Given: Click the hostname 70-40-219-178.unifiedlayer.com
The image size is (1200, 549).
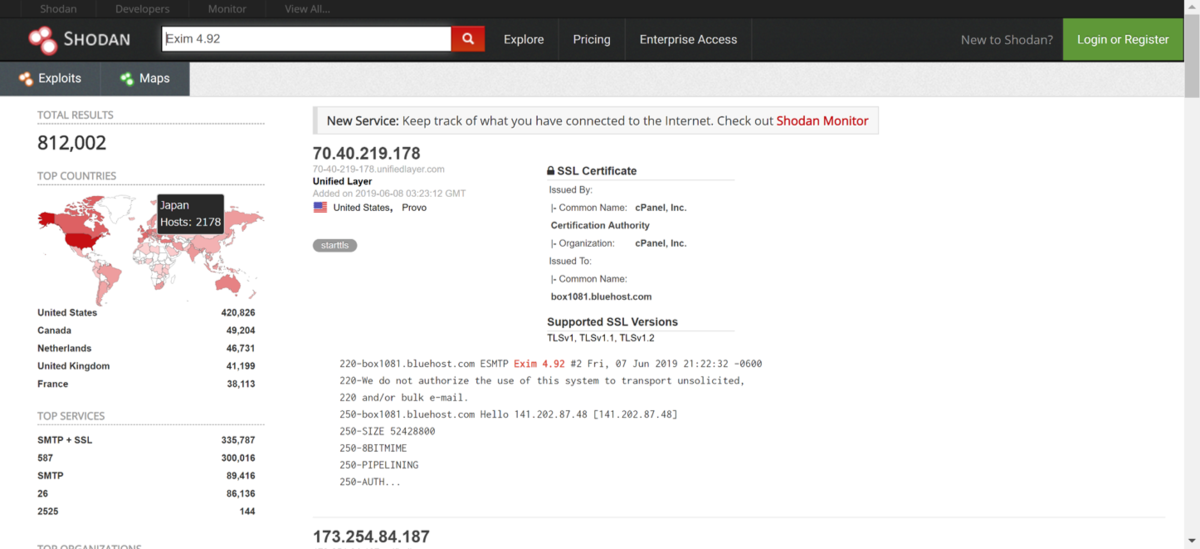Looking at the screenshot, I should tap(378, 170).
